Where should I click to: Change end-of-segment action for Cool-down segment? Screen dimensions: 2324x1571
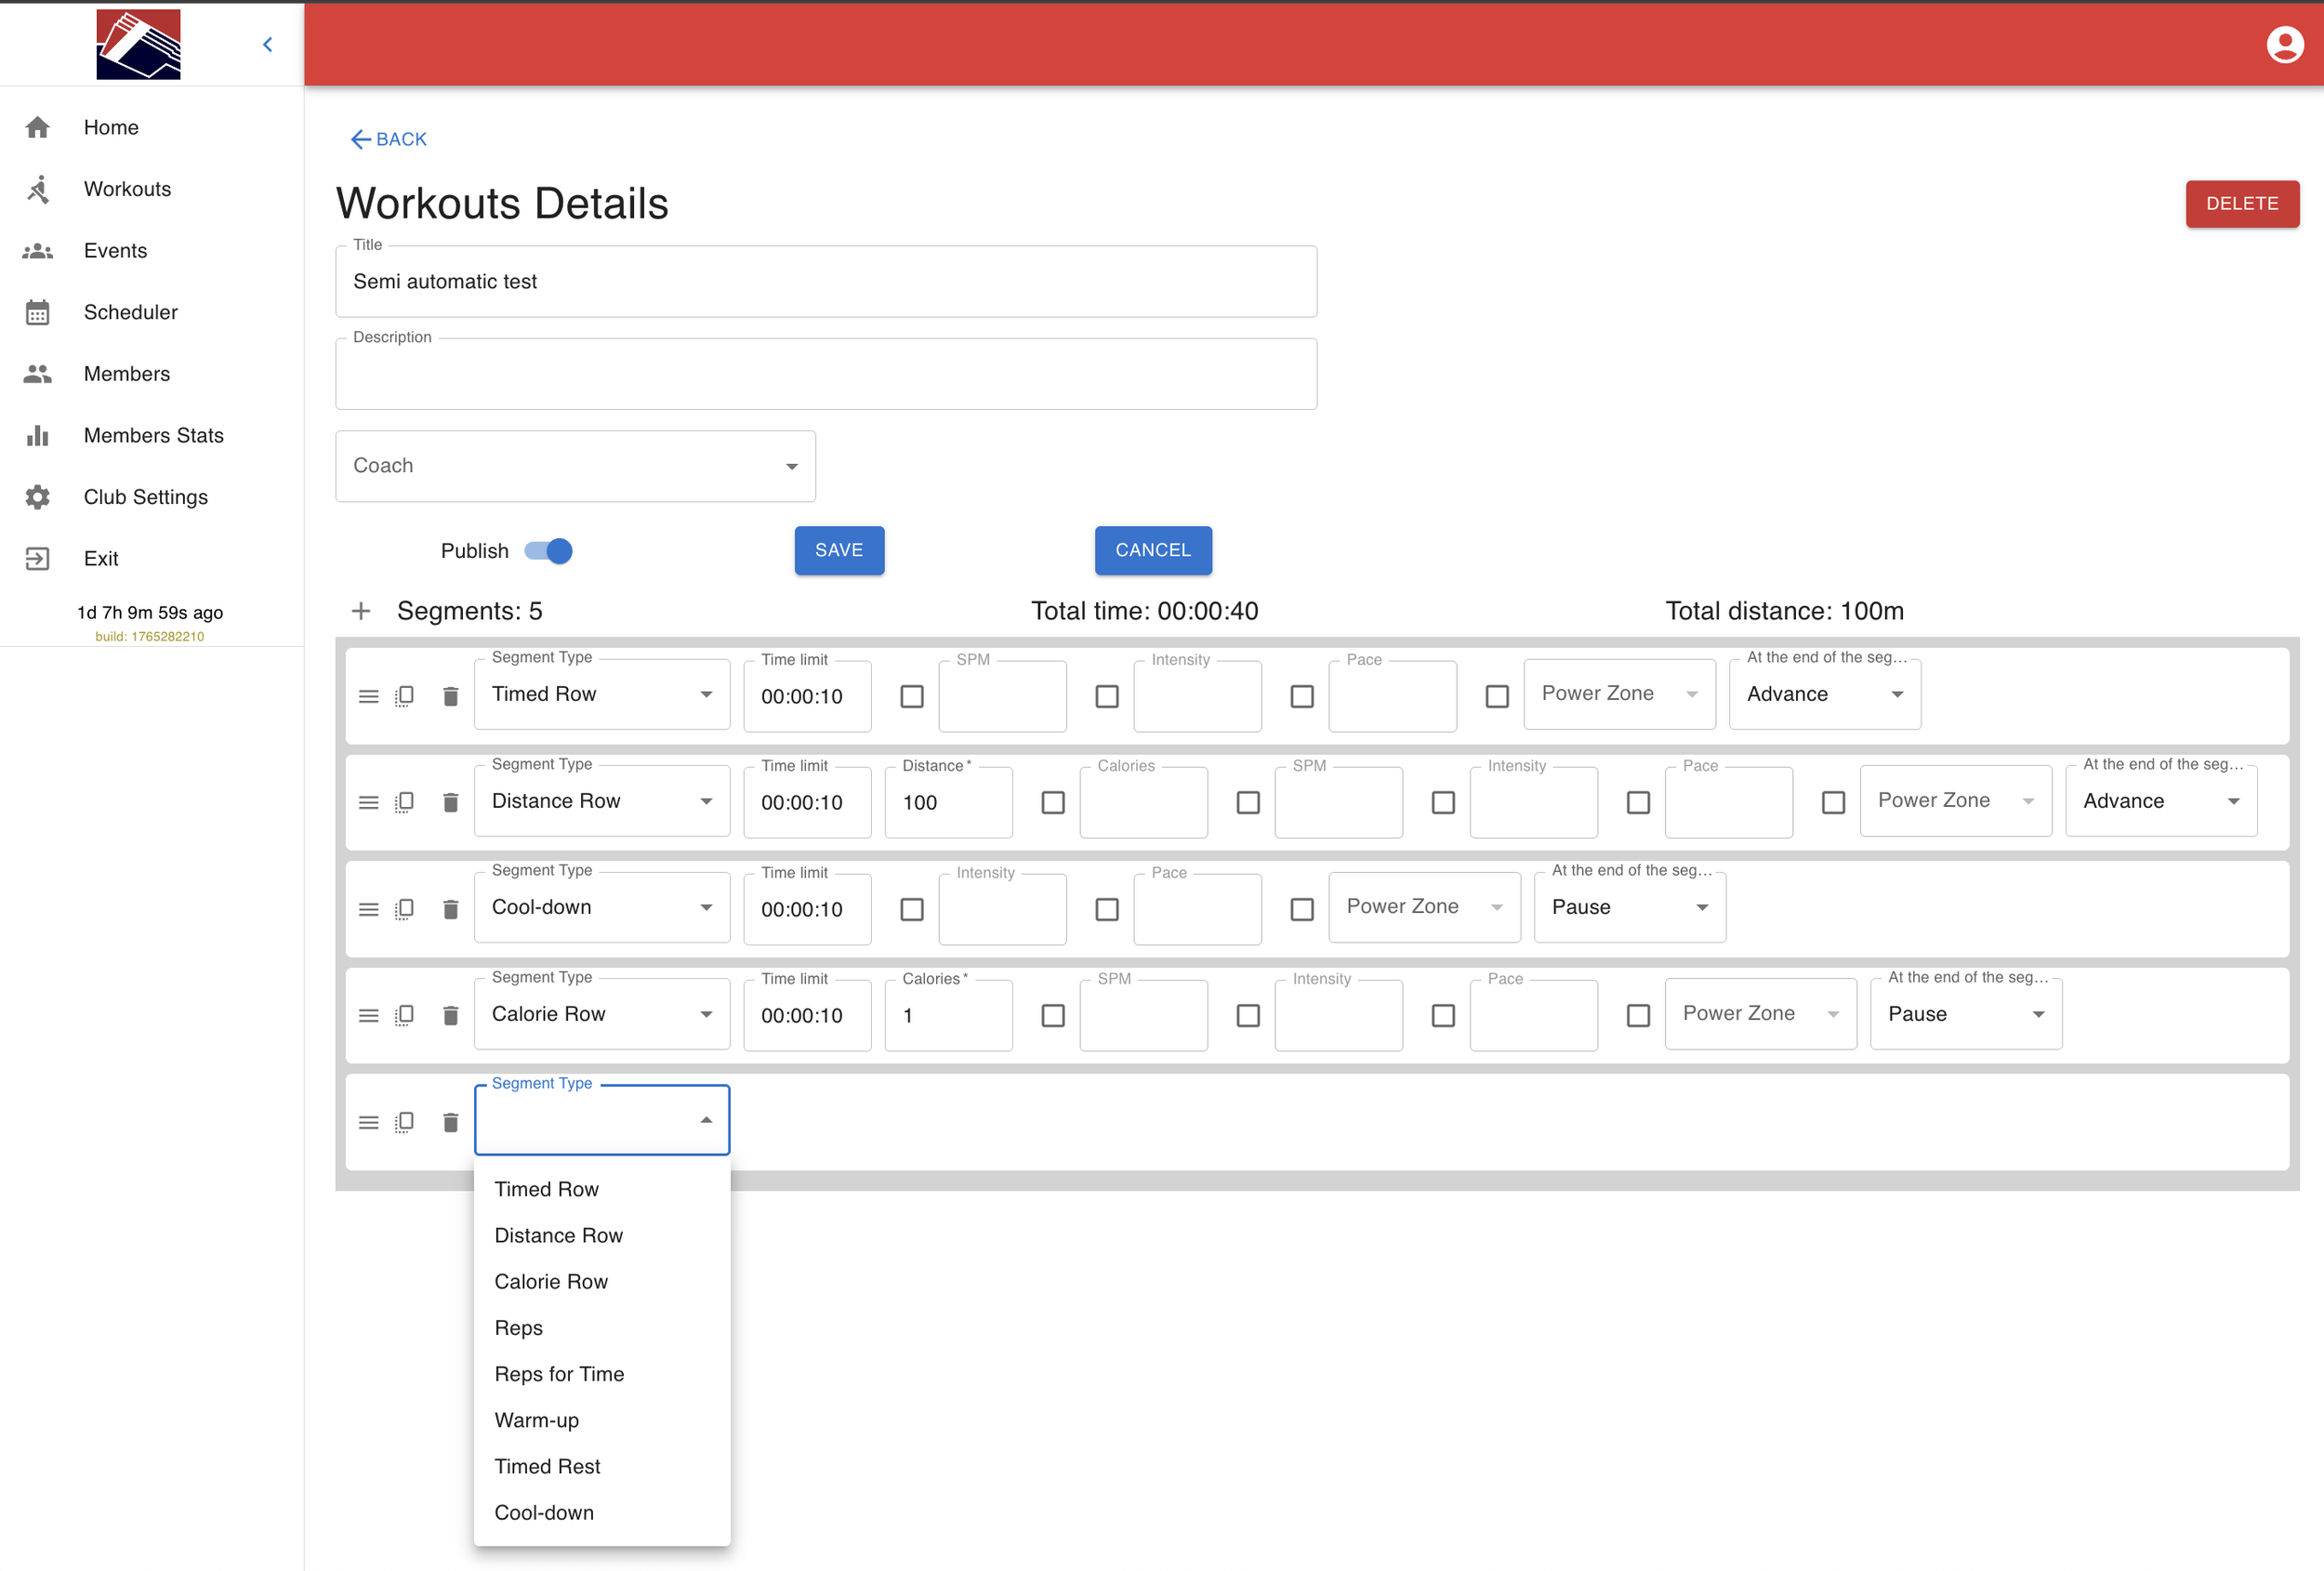[1630, 907]
